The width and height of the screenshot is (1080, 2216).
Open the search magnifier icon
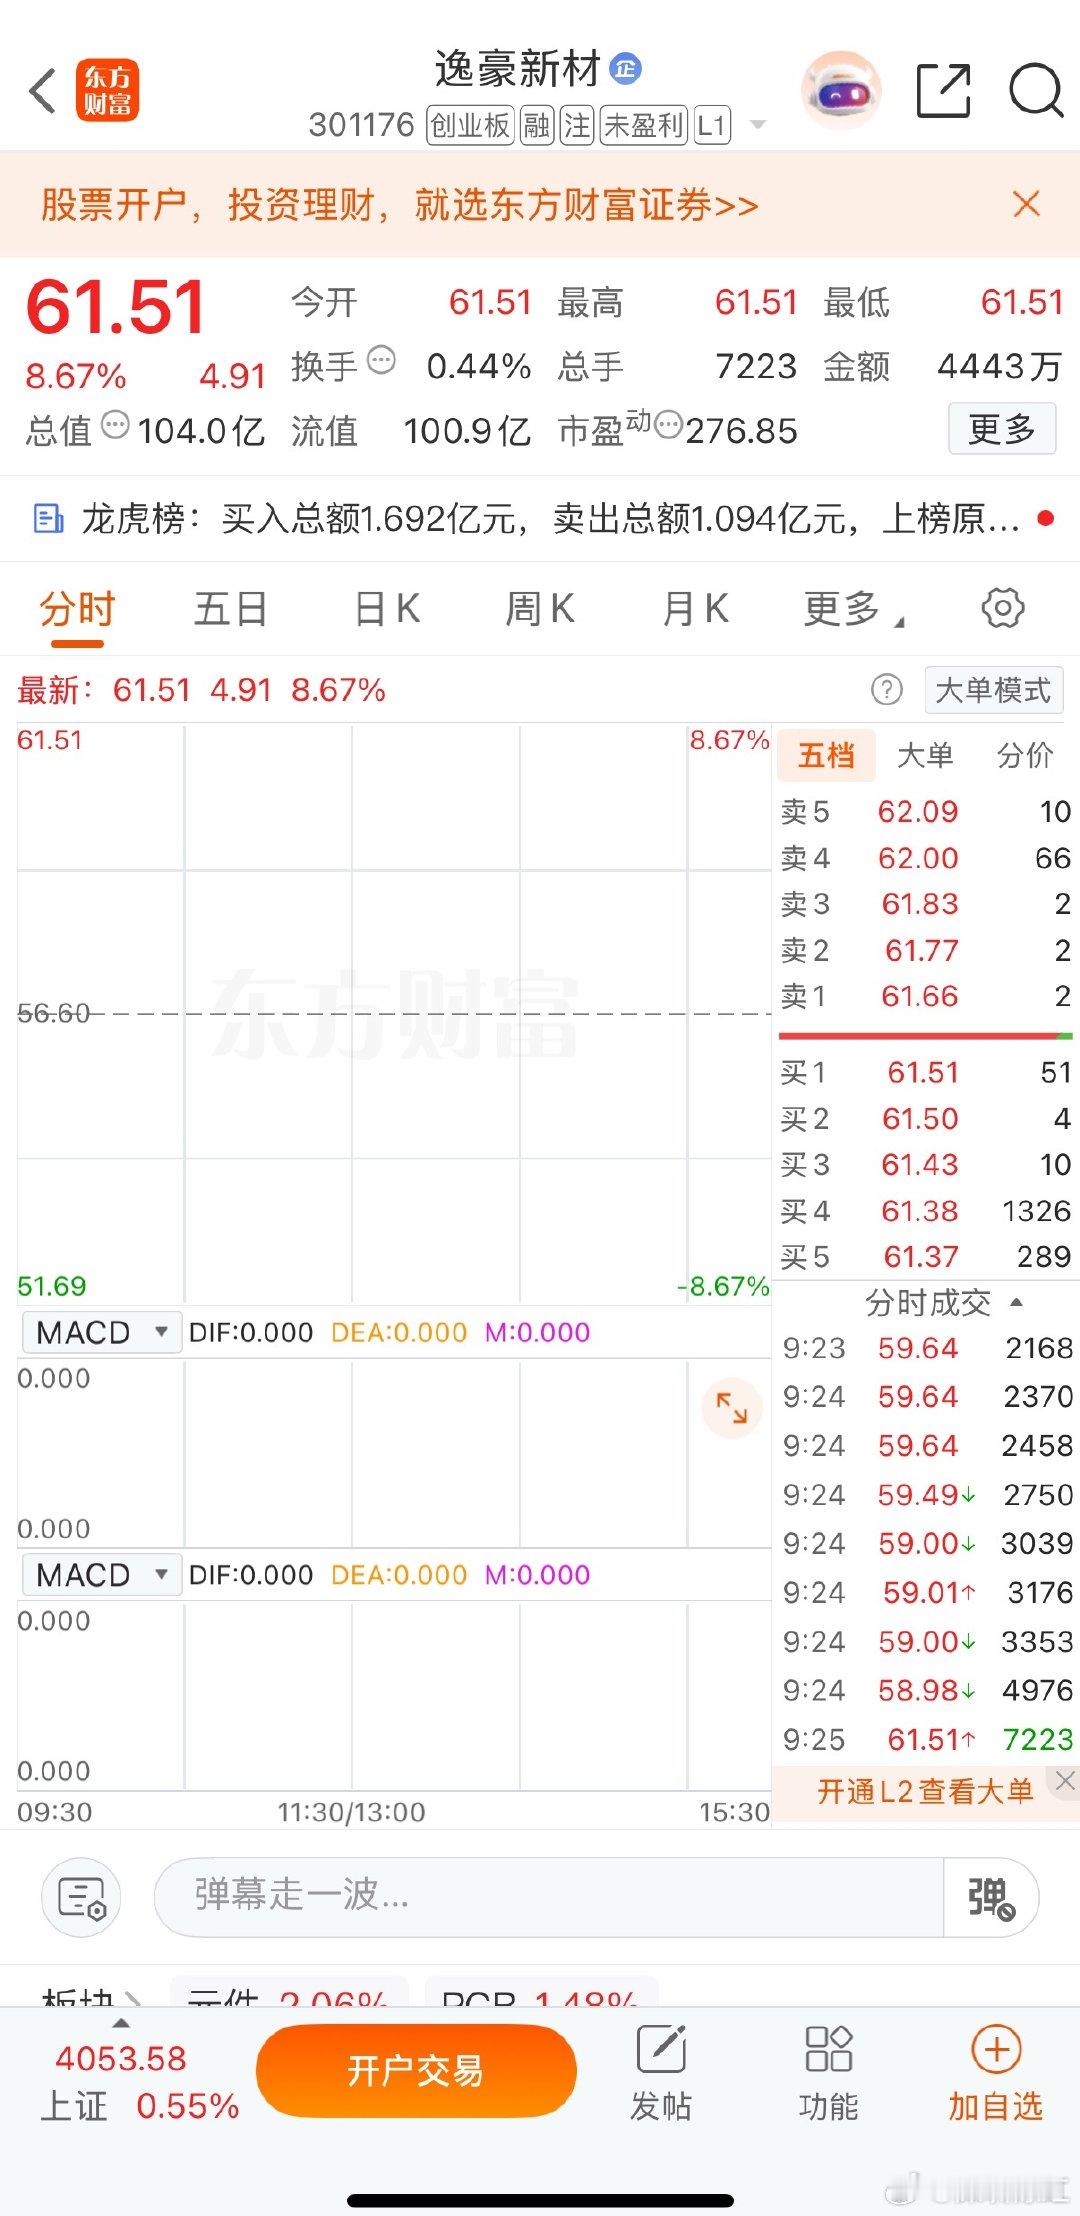point(1035,91)
